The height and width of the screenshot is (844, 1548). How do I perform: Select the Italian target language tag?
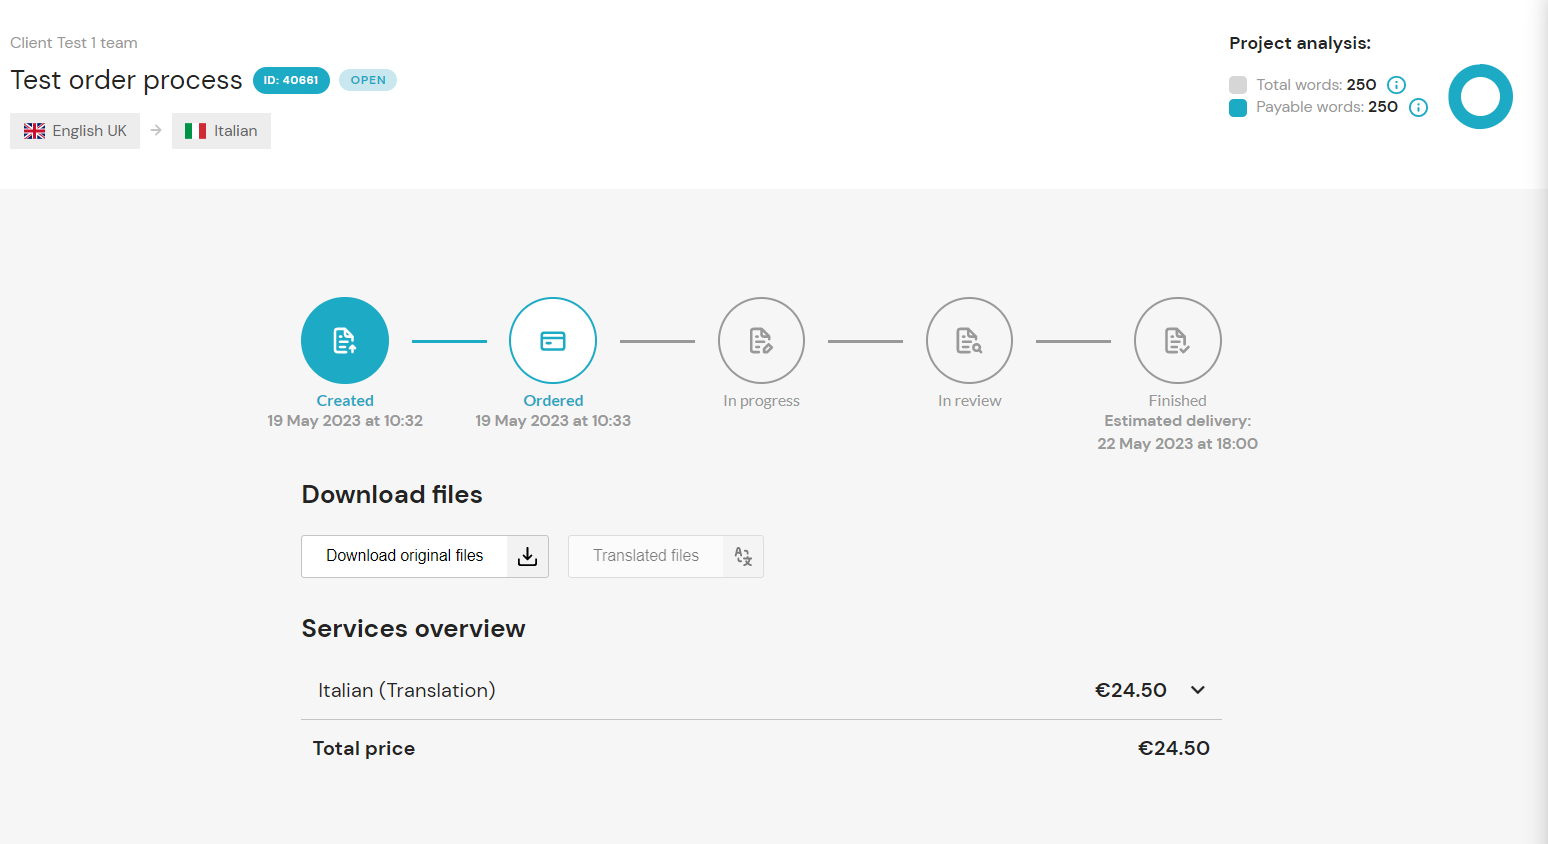pos(221,131)
